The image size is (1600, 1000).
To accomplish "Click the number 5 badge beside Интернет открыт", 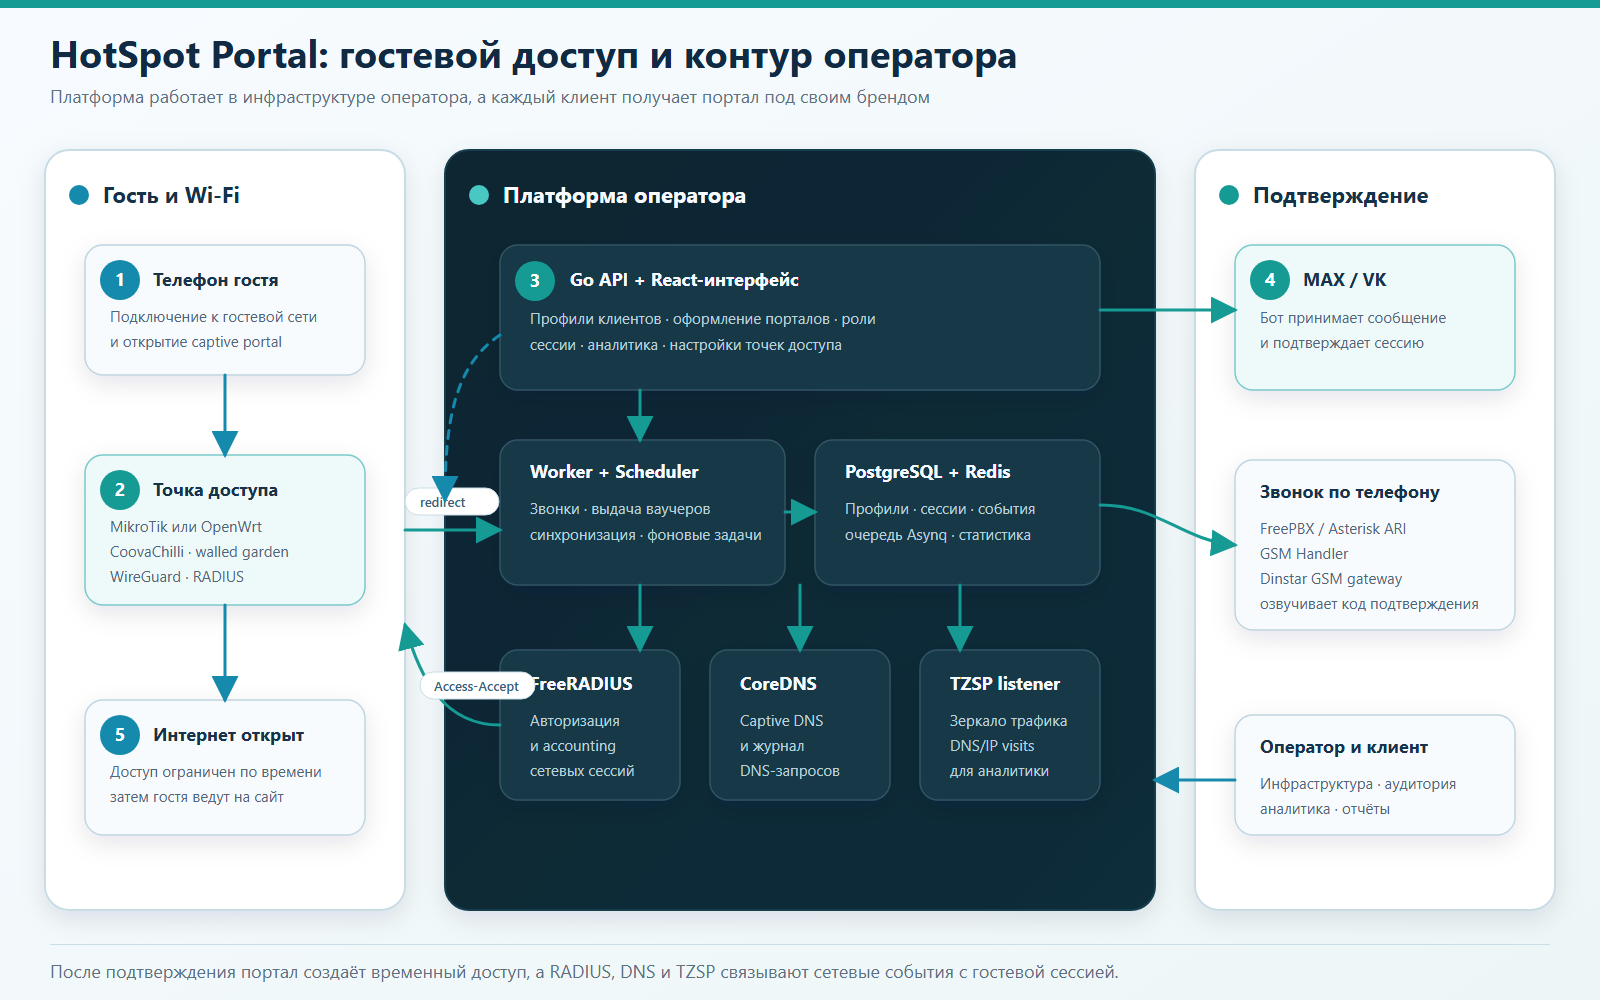I will click(x=120, y=735).
